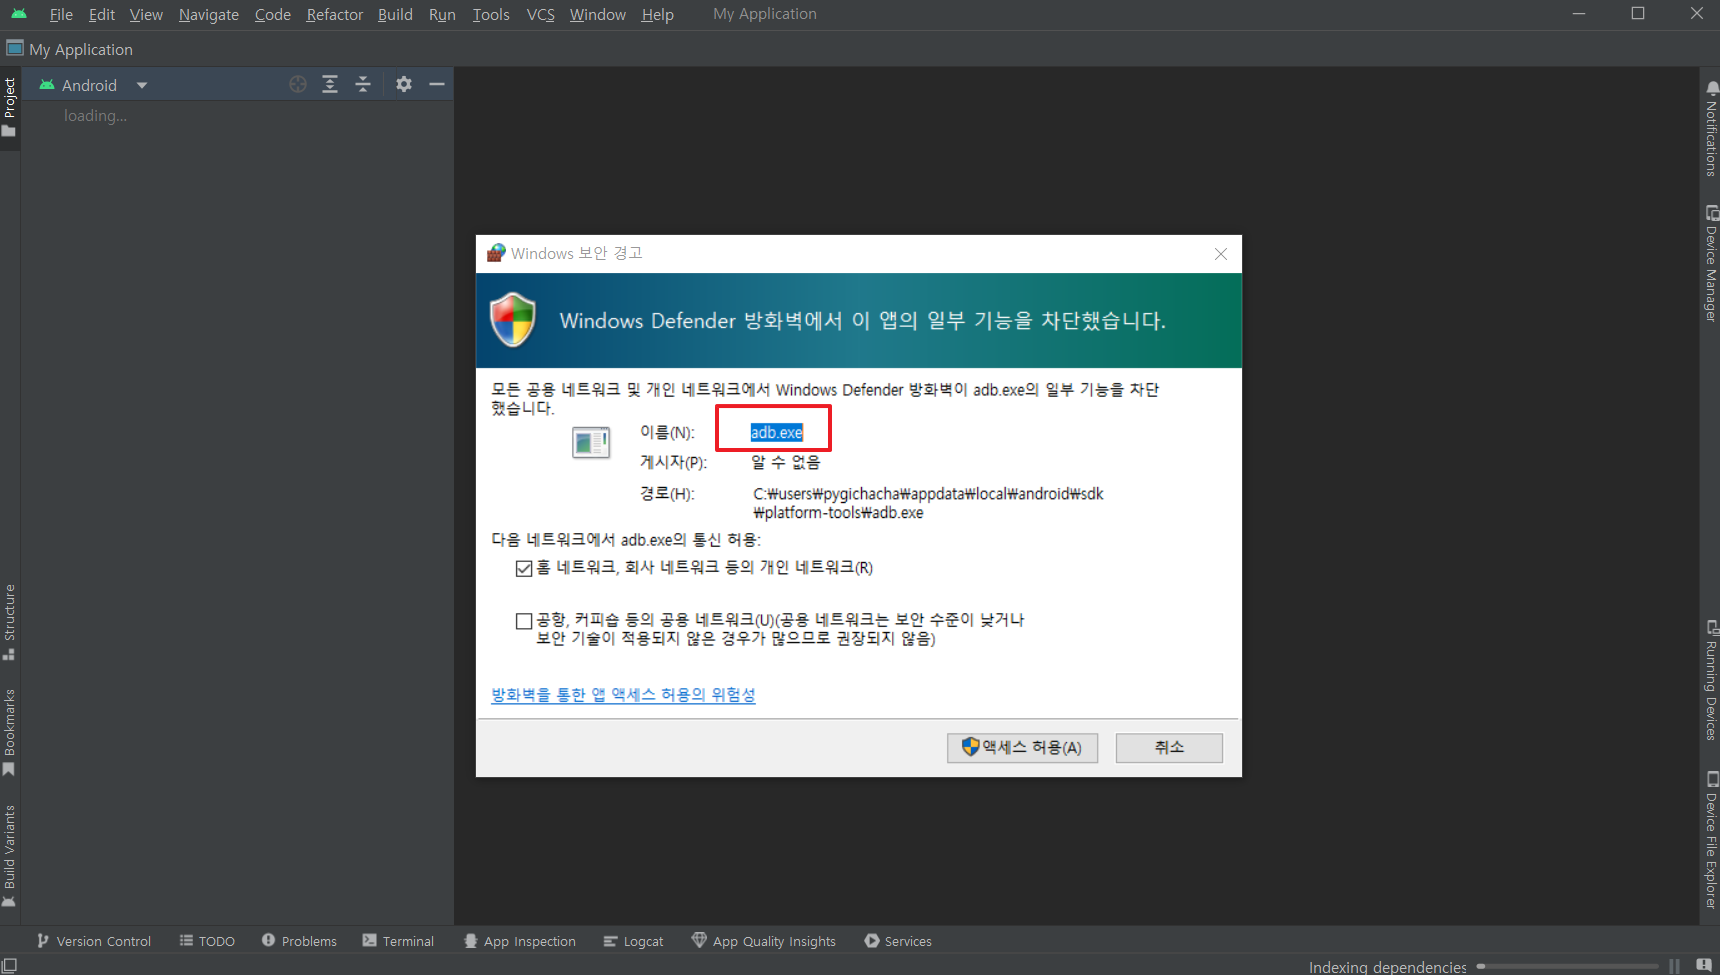Image resolution: width=1720 pixels, height=975 pixels.
Task: Open the Structure tool window tab
Action: [10, 622]
